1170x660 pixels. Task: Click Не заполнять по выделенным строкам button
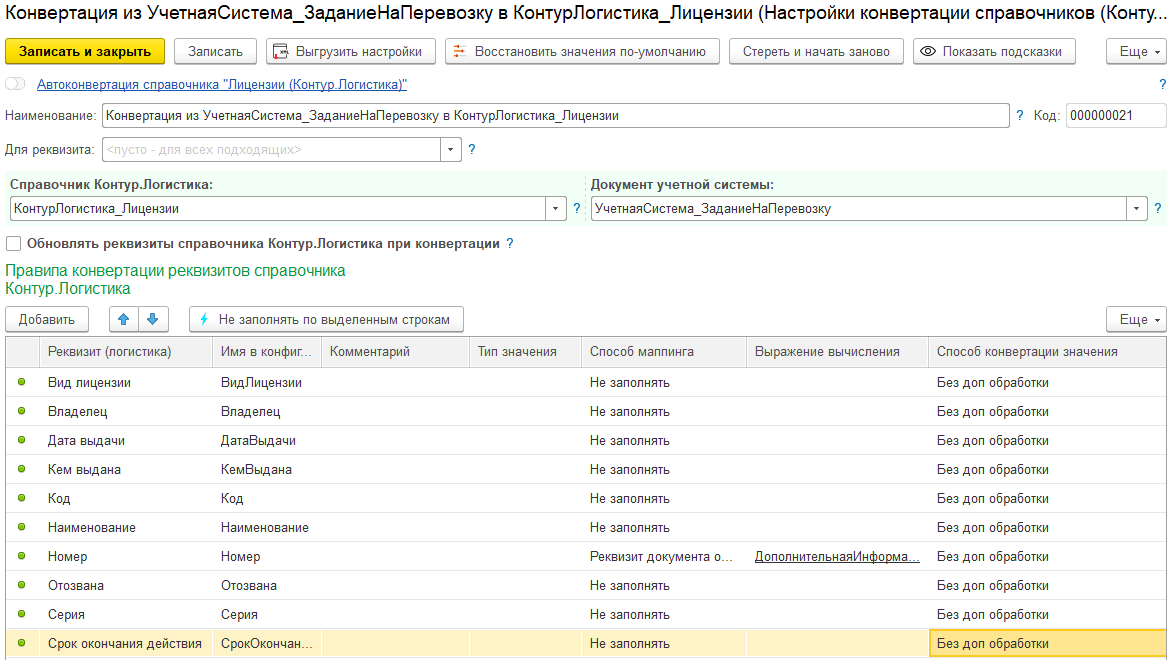[326, 319]
